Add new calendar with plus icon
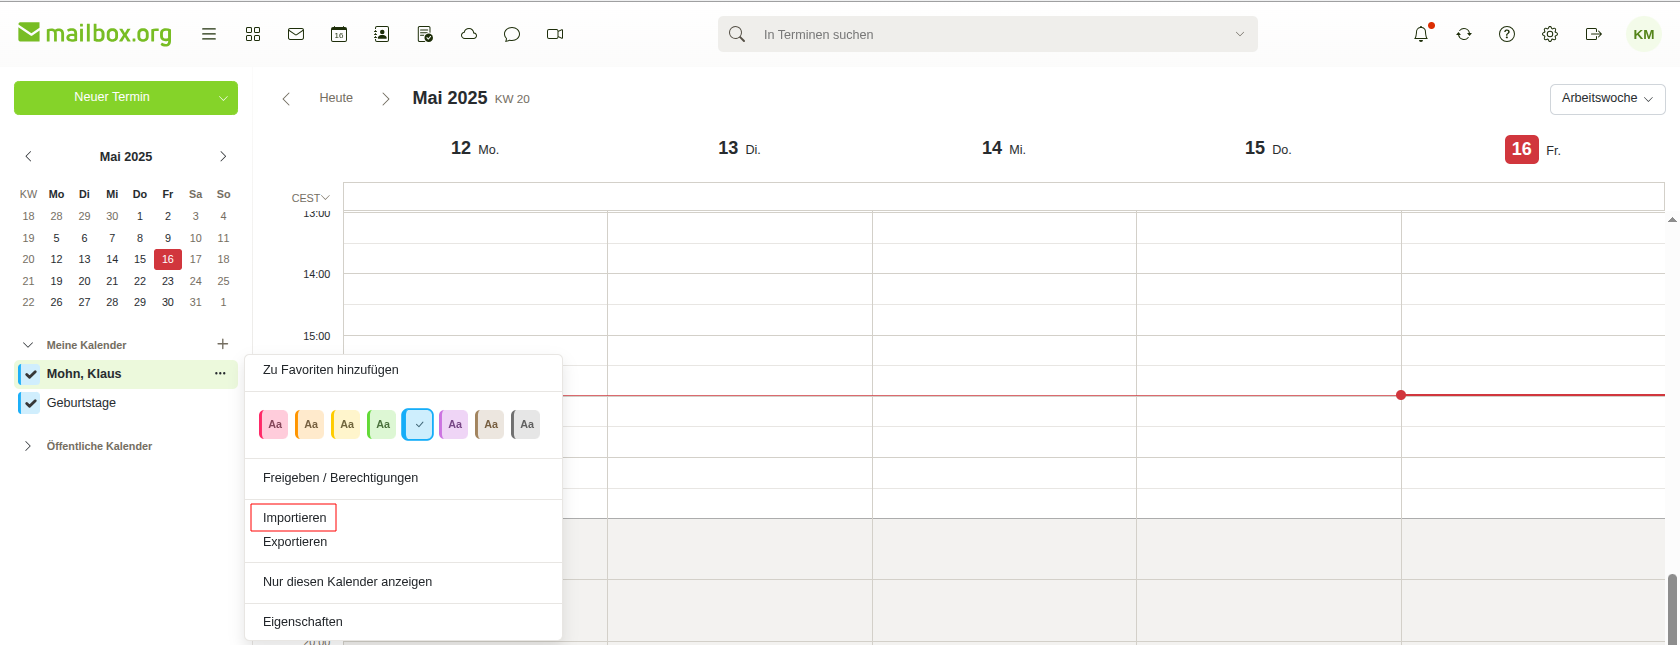The image size is (1680, 645). (x=223, y=344)
